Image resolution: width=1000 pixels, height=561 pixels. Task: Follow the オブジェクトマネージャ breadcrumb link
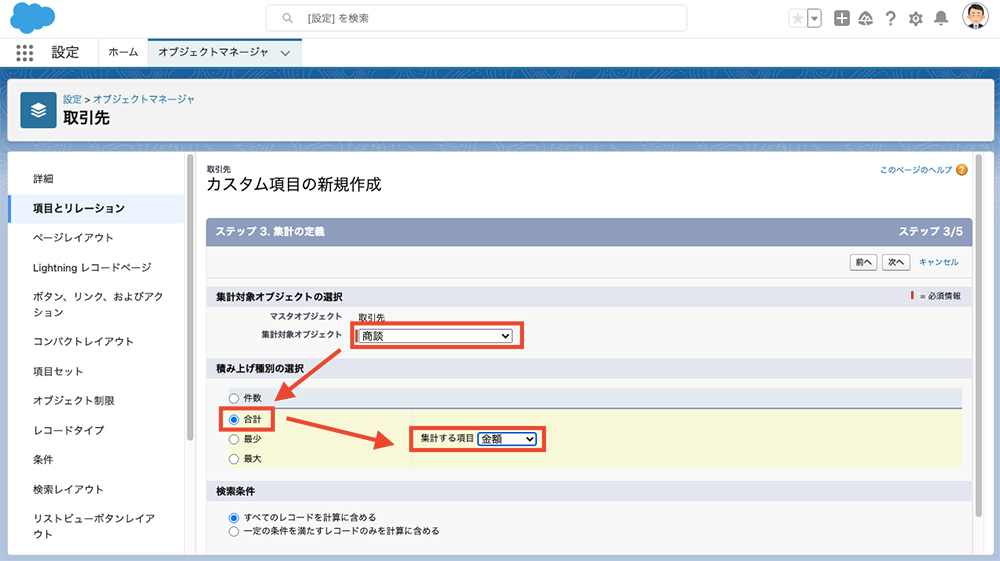coord(144,99)
